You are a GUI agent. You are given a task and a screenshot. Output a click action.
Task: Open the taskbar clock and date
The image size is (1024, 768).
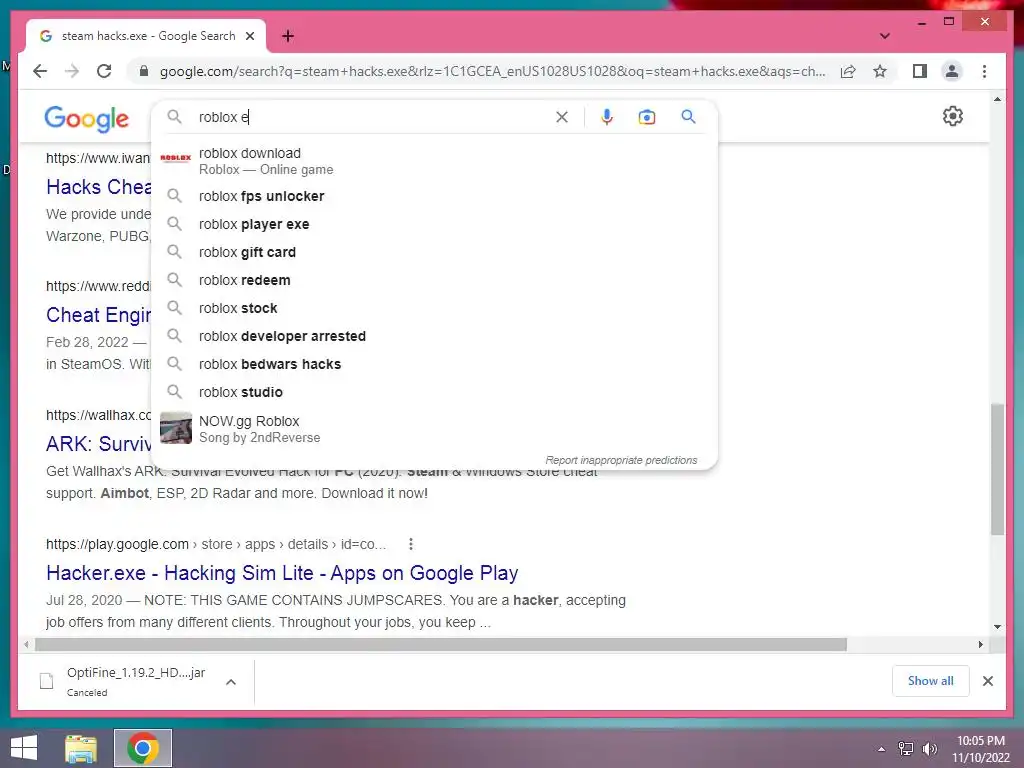tap(980, 749)
